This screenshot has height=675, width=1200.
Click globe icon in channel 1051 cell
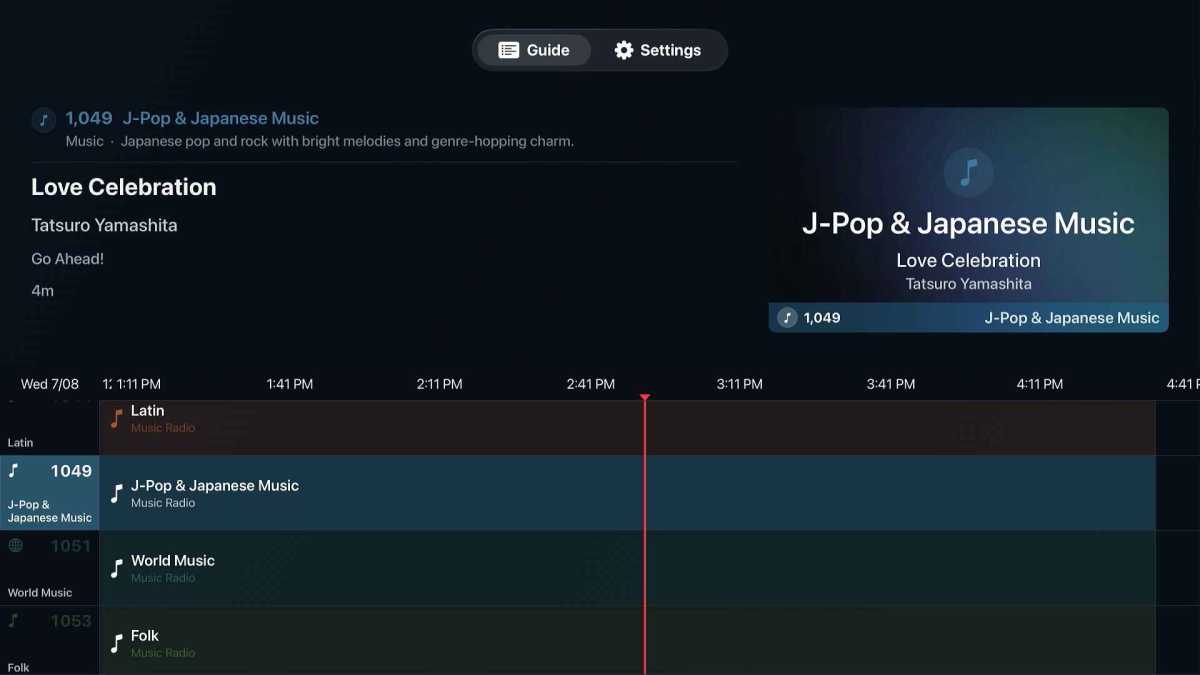pyautogui.click(x=15, y=545)
